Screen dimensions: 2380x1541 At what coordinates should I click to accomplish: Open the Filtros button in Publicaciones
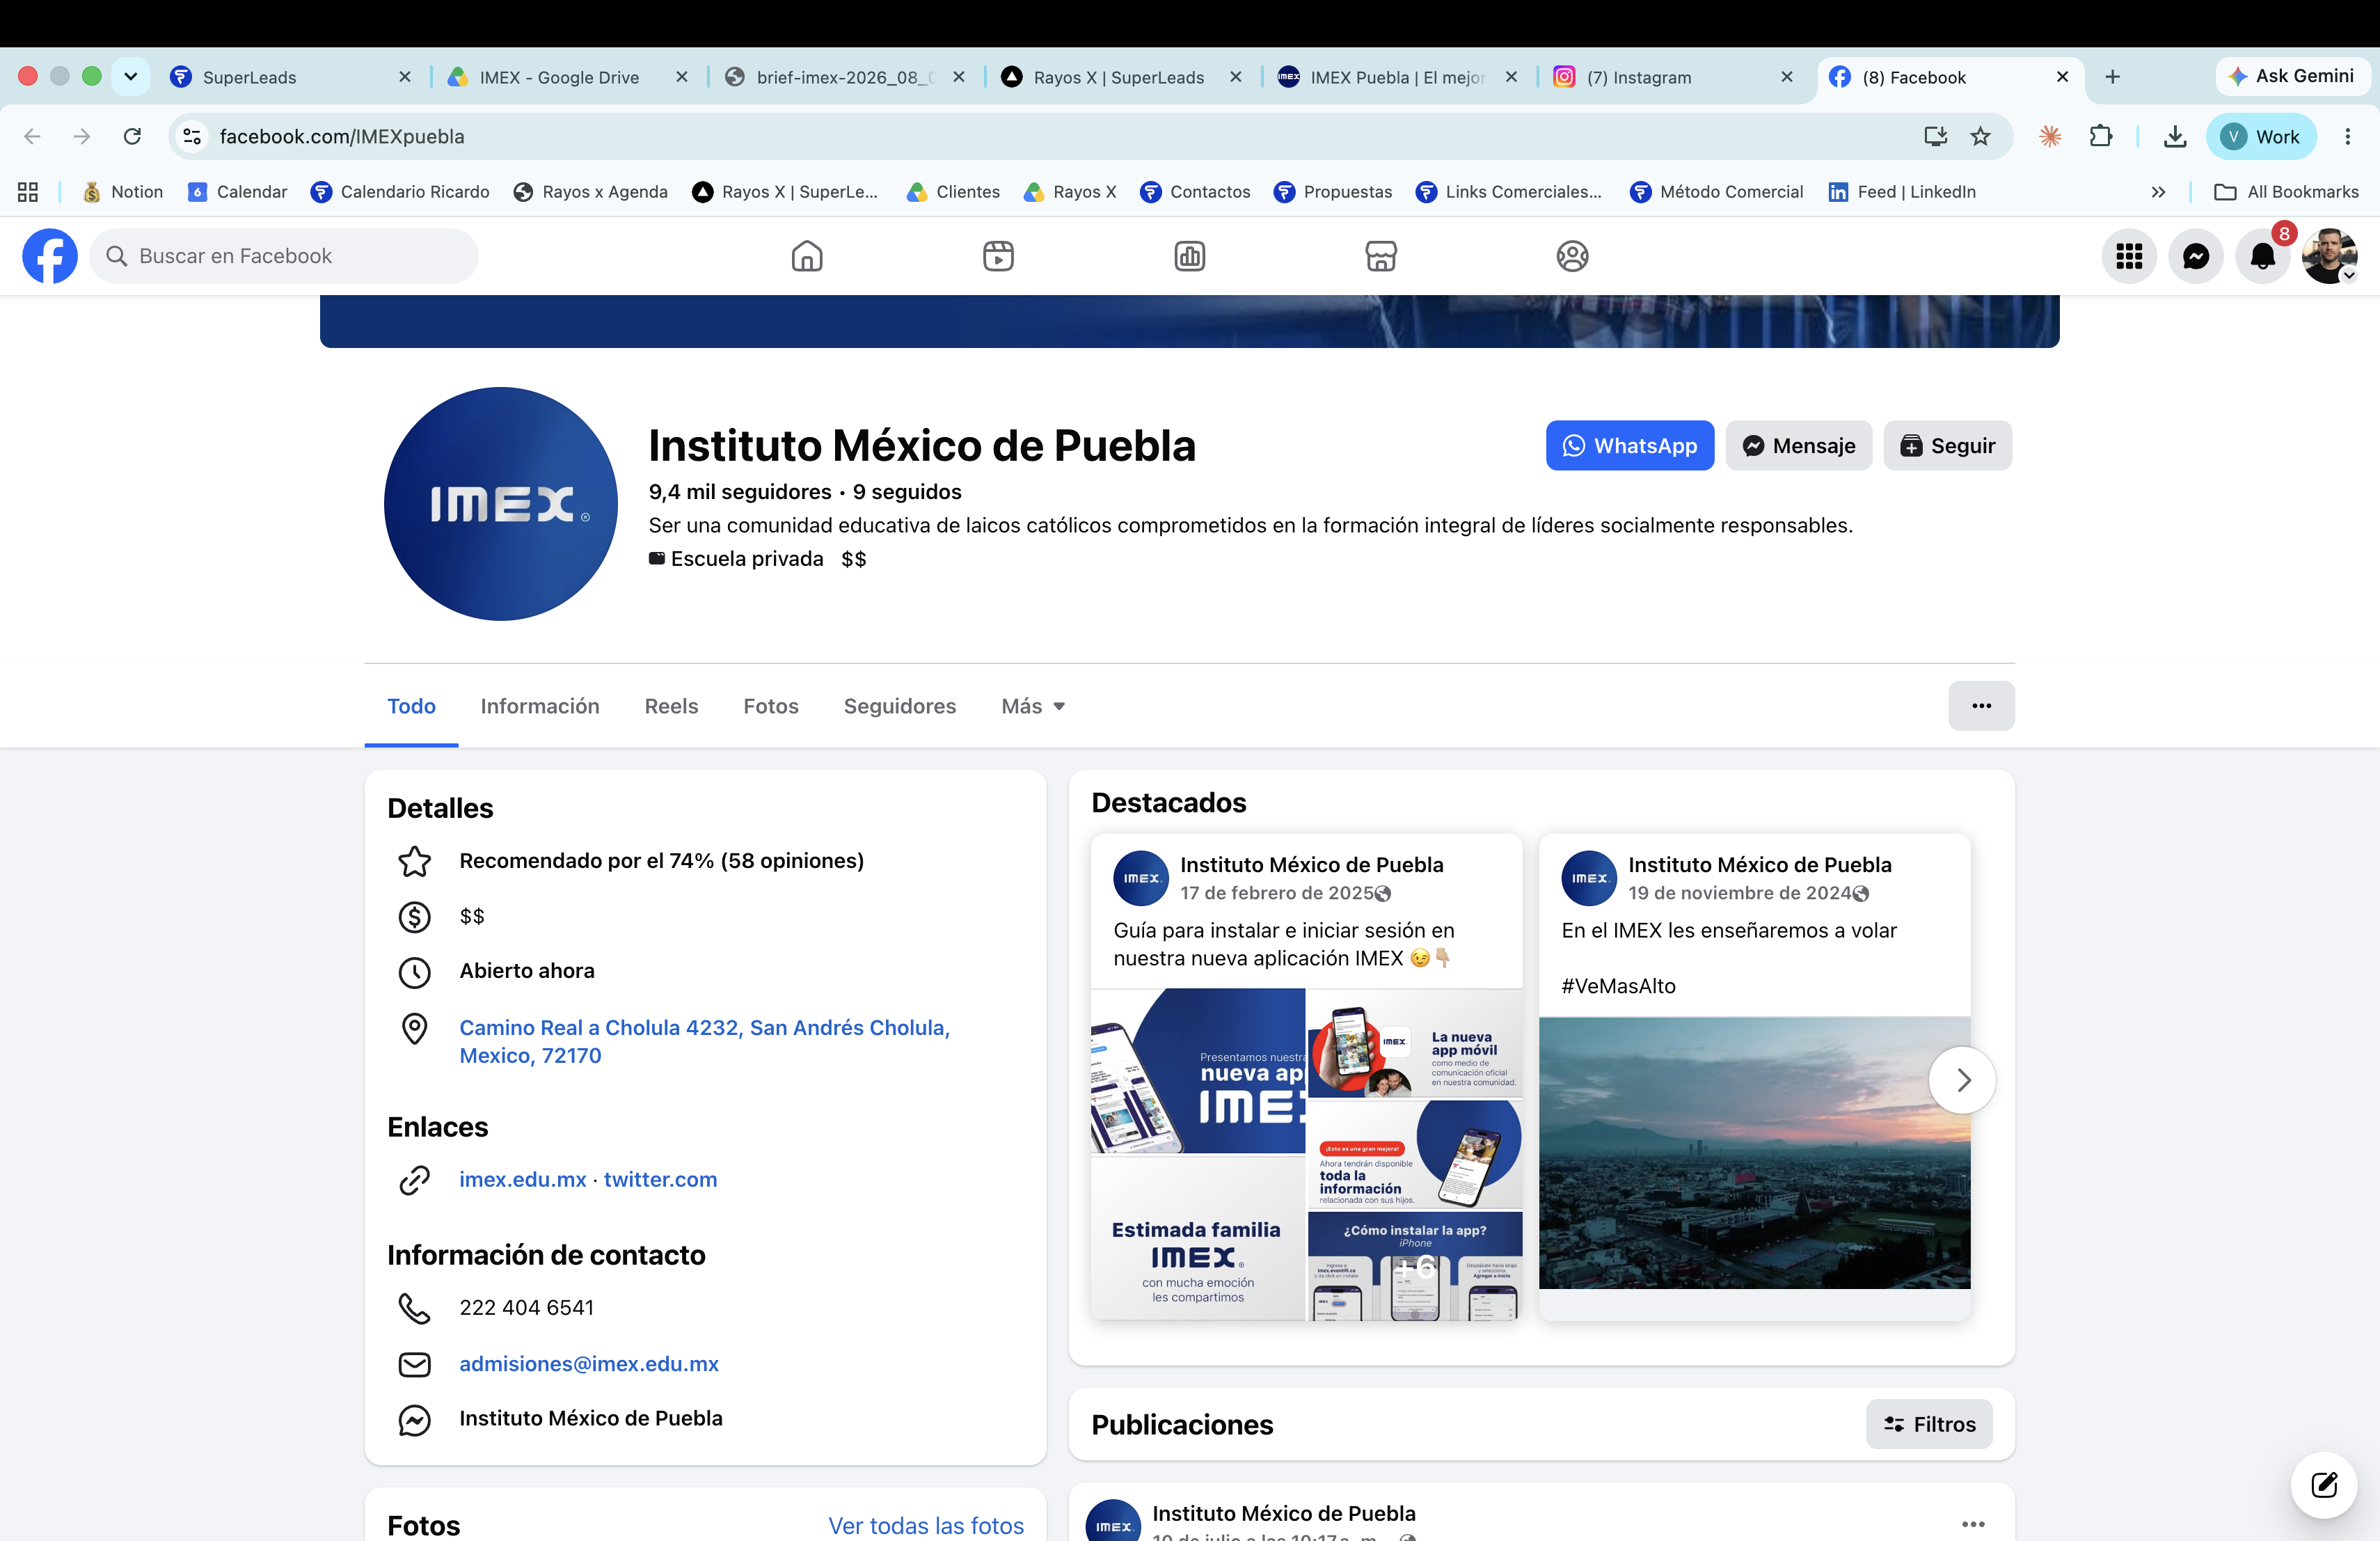[x=1929, y=1424]
